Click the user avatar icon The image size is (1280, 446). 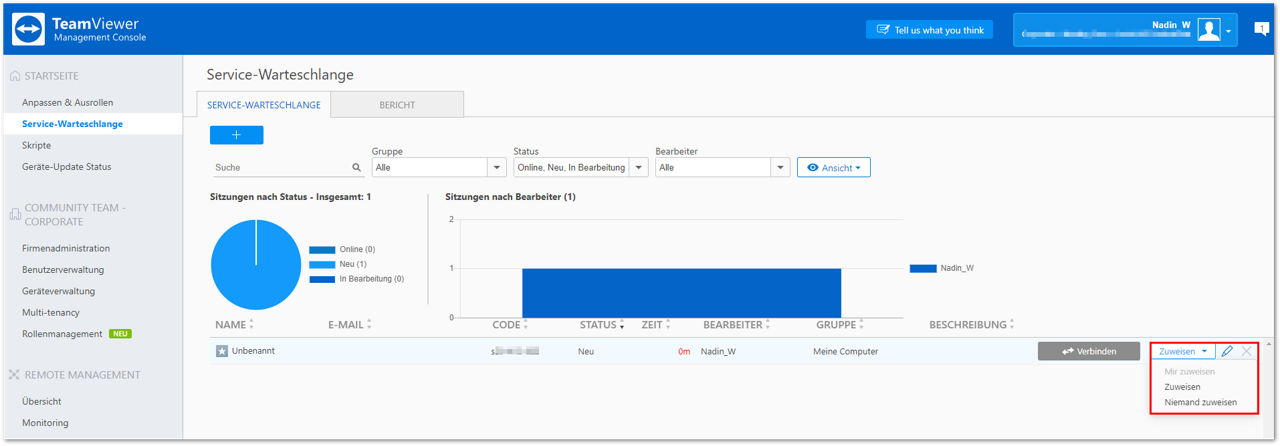click(x=1209, y=30)
